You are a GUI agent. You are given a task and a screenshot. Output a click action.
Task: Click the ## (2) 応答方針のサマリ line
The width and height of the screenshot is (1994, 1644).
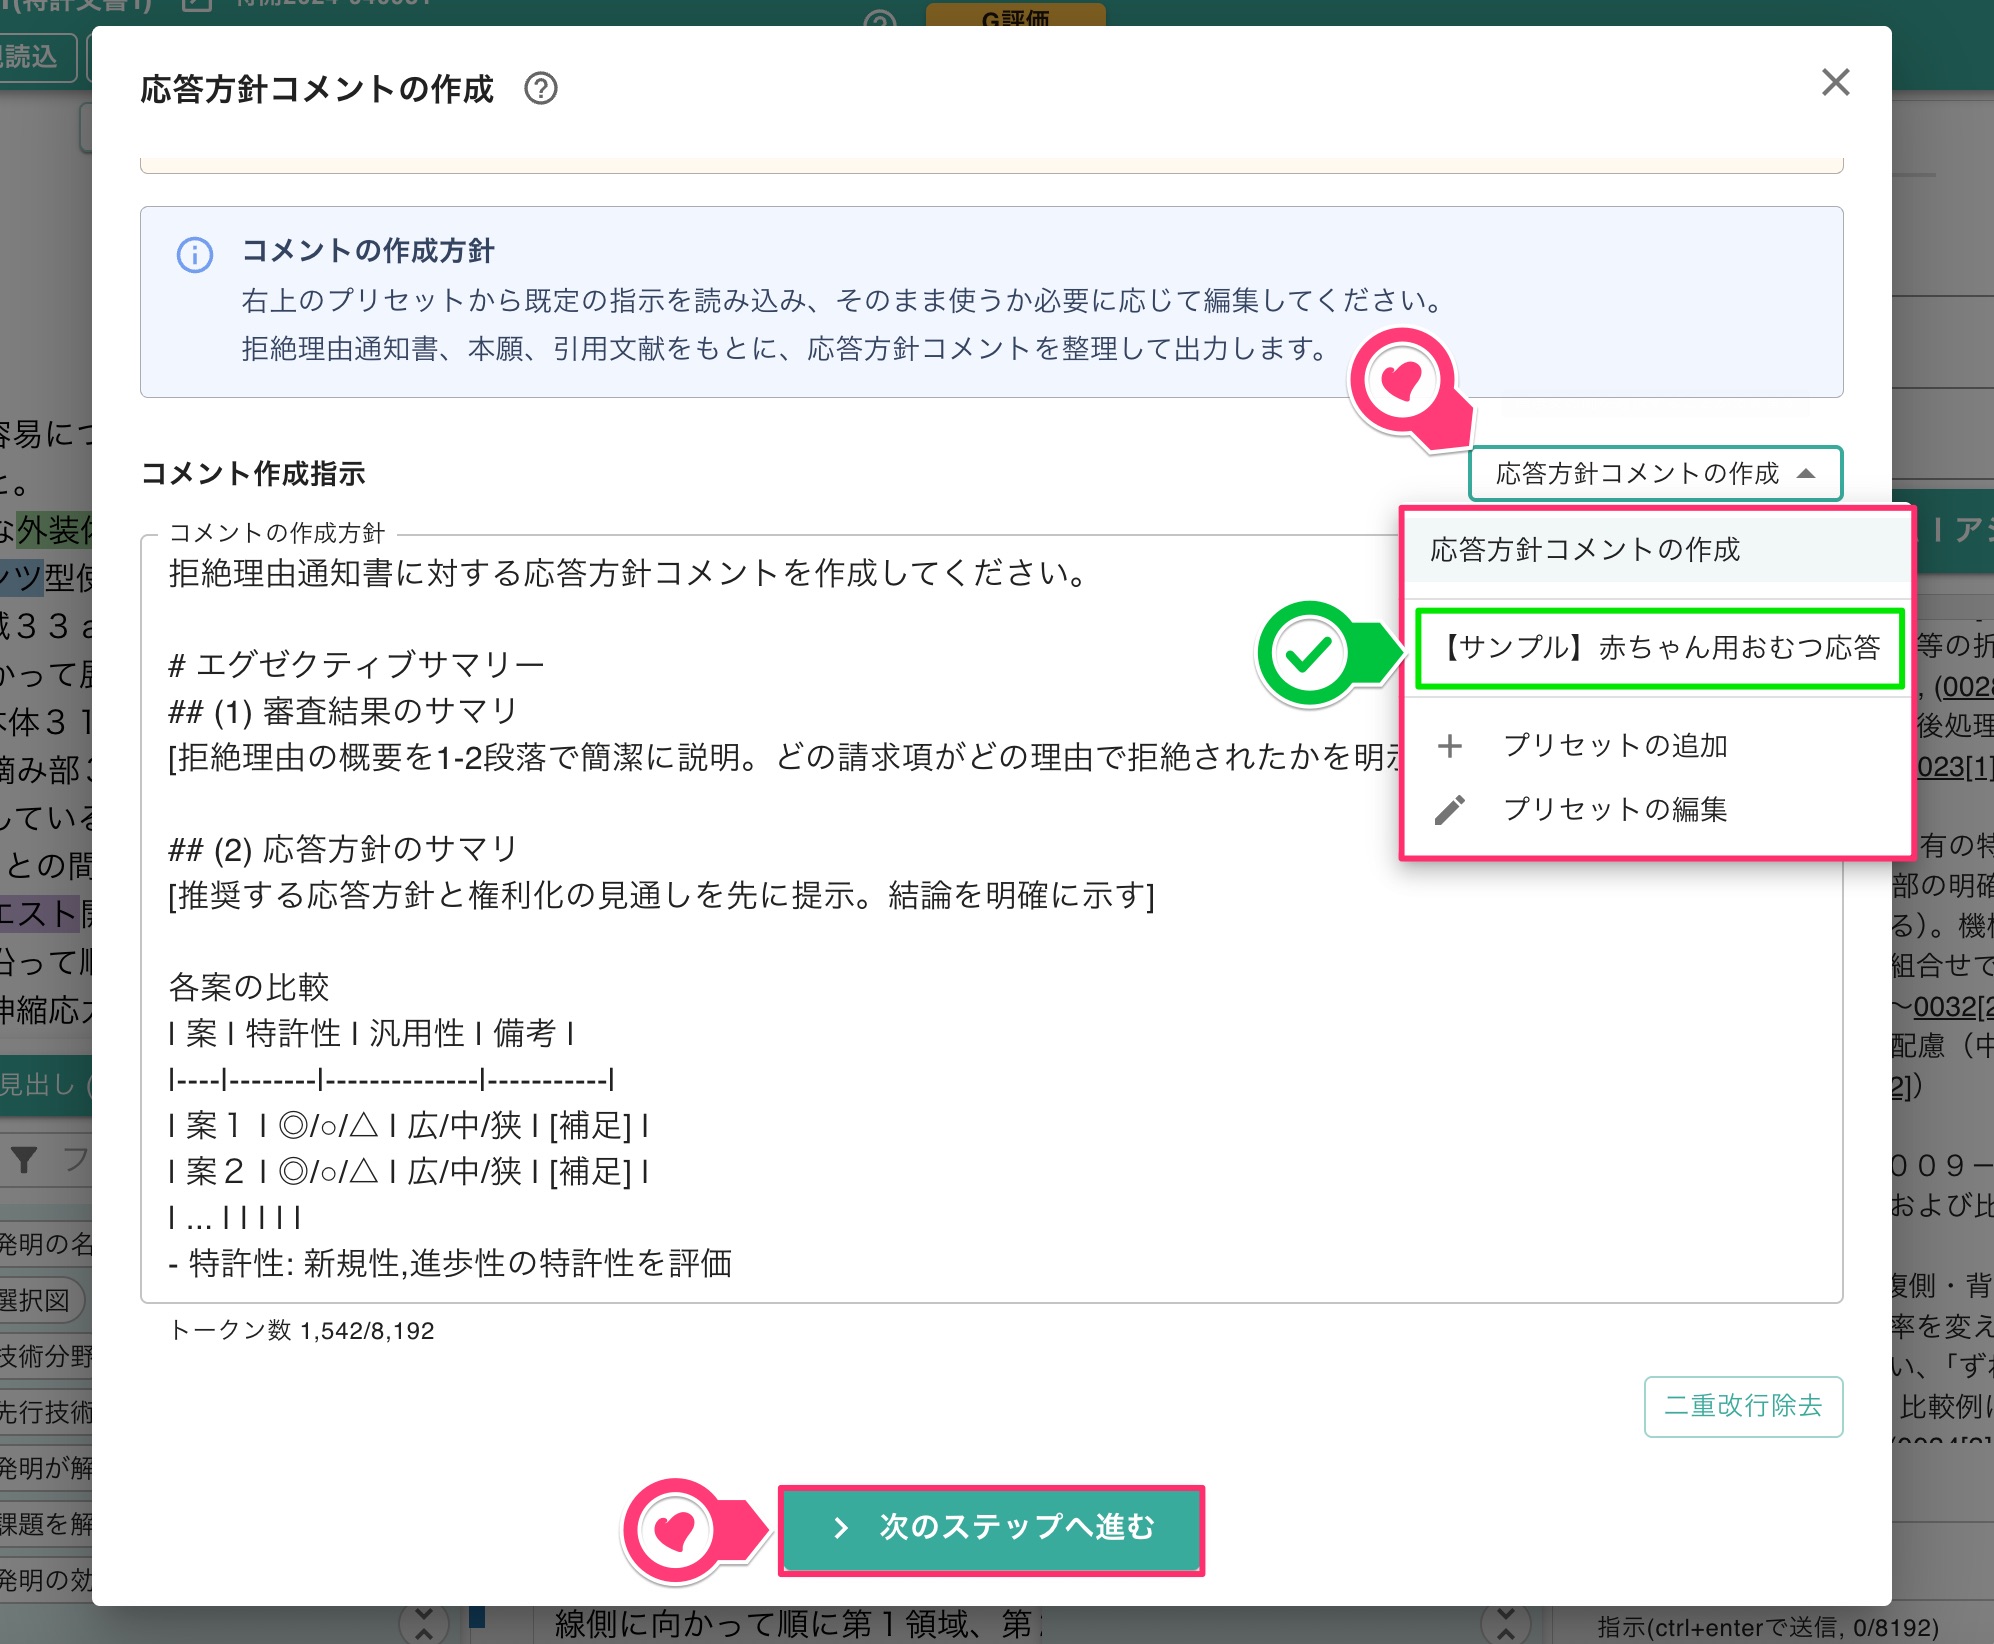pyautogui.click(x=343, y=849)
